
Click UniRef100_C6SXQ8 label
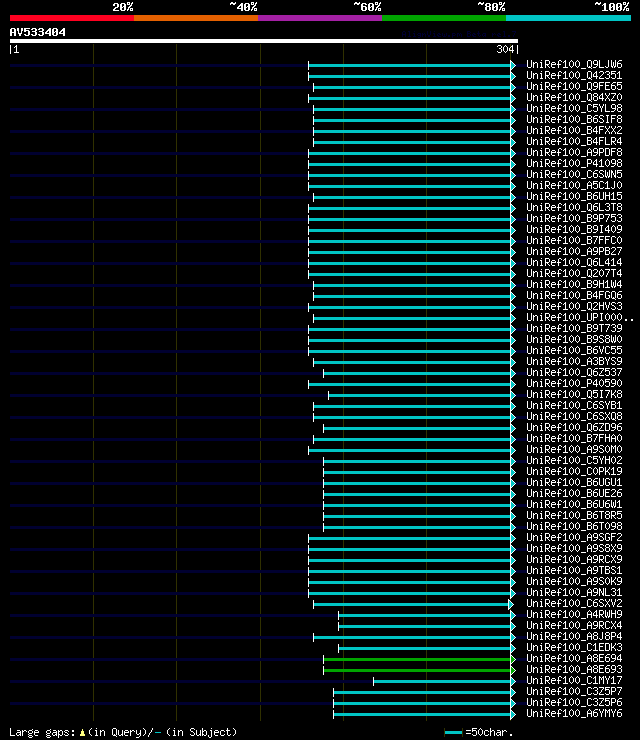coord(574,416)
